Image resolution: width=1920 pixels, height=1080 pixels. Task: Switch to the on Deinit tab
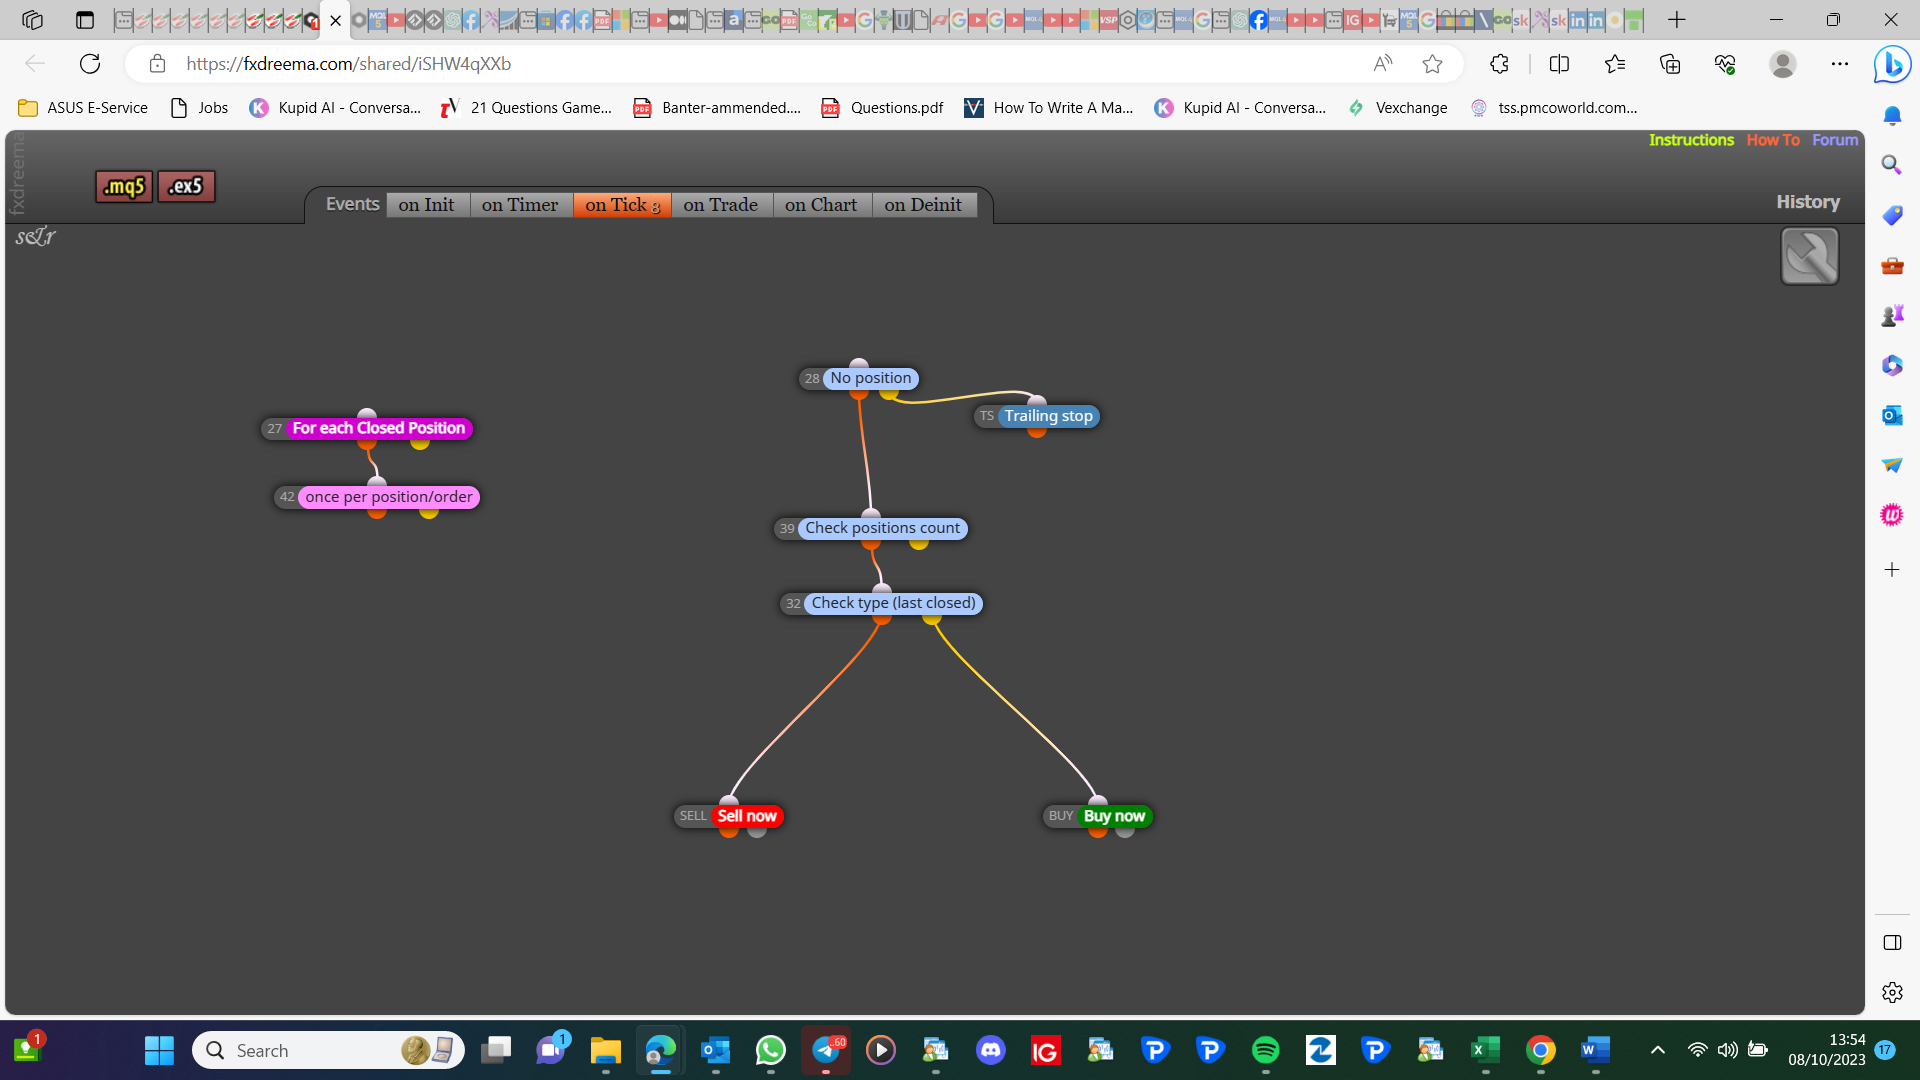(x=923, y=205)
